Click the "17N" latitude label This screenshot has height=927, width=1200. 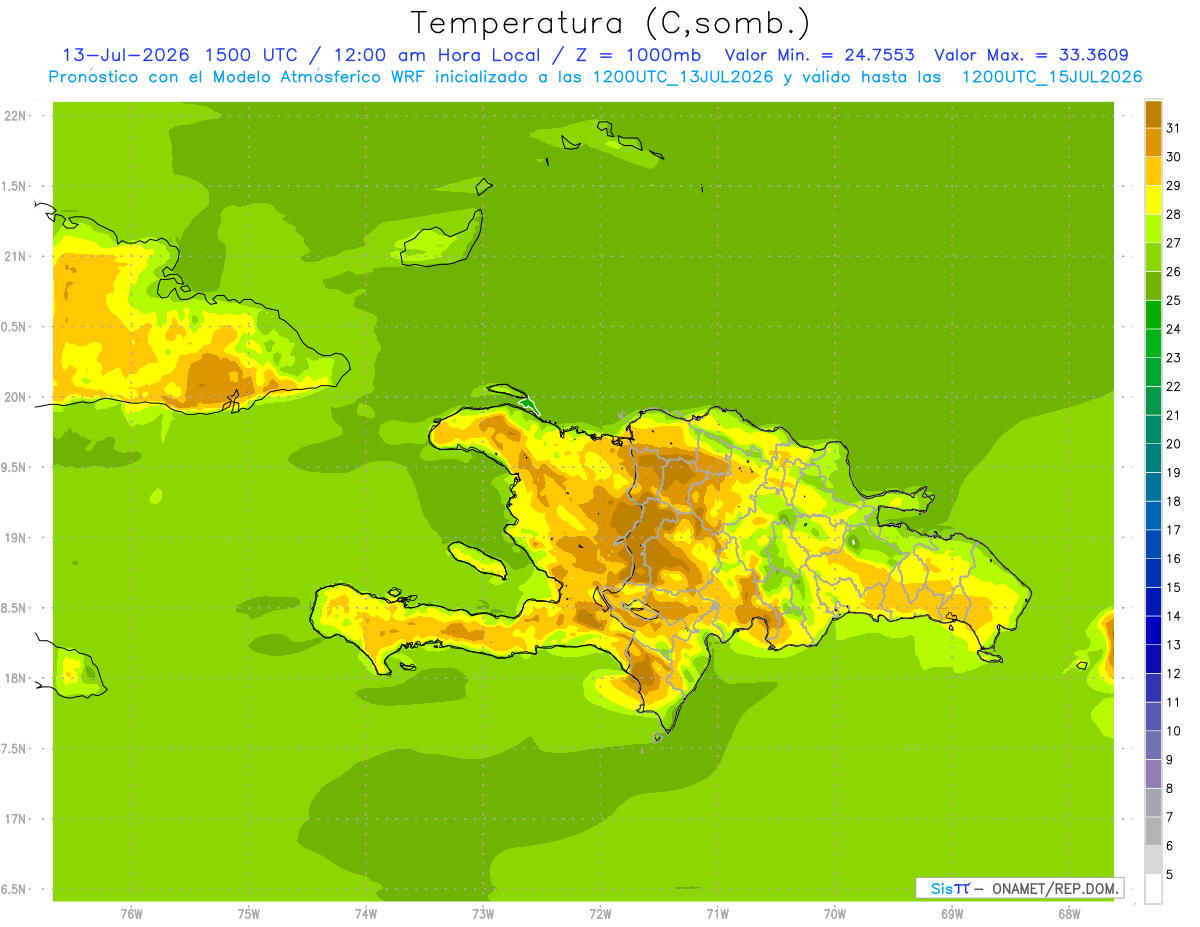click(x=15, y=819)
